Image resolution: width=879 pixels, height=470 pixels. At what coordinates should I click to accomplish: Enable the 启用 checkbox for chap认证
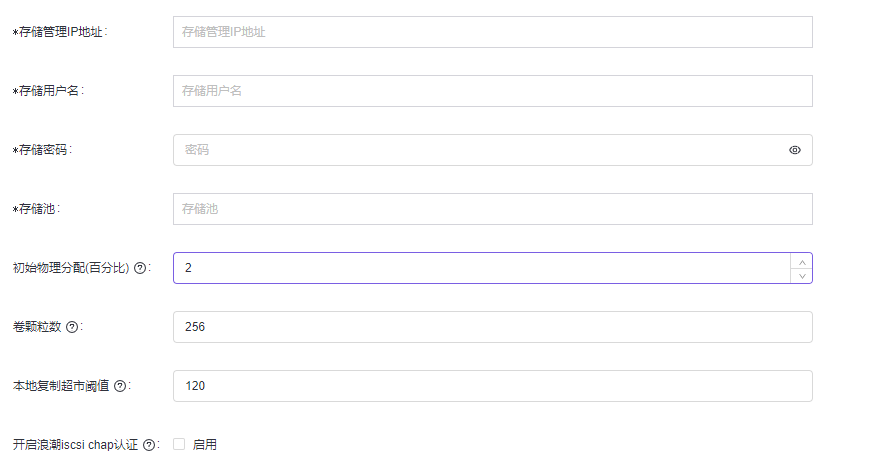pyautogui.click(x=179, y=444)
